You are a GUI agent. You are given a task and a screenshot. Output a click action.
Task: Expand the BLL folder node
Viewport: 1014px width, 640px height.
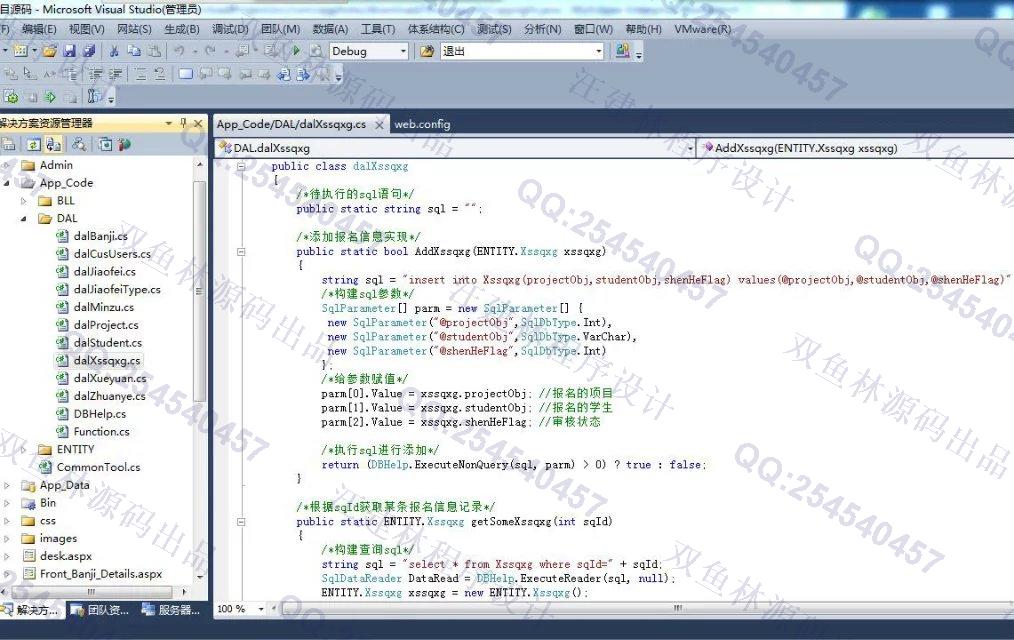pyautogui.click(x=24, y=201)
